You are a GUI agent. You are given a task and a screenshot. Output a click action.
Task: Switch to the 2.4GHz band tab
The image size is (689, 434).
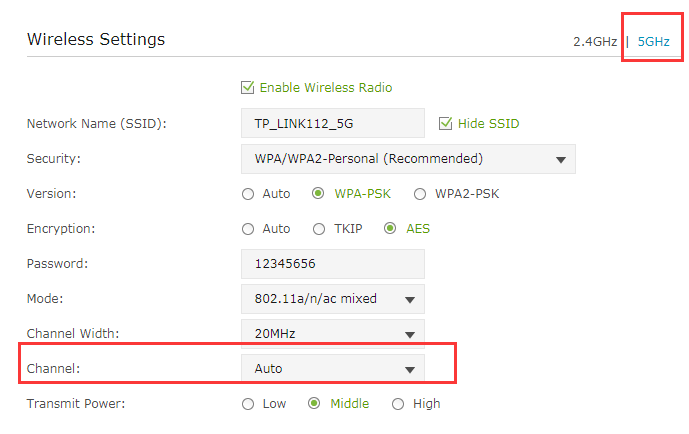[595, 42]
